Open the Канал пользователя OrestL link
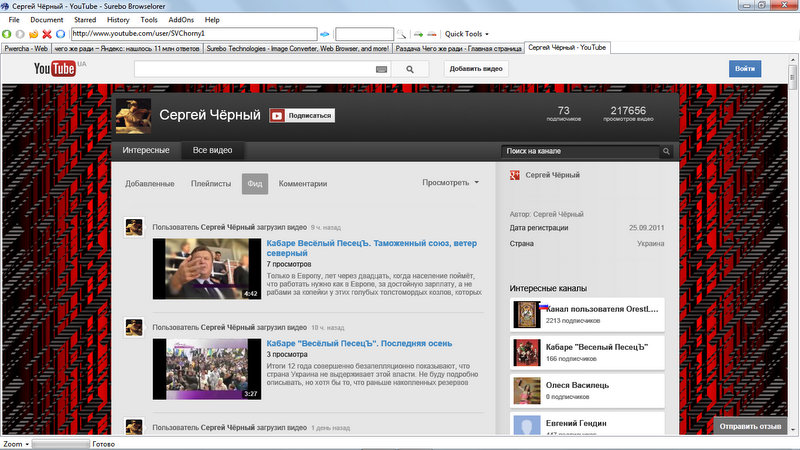Viewport: 800px width, 450px height. [x=602, y=309]
